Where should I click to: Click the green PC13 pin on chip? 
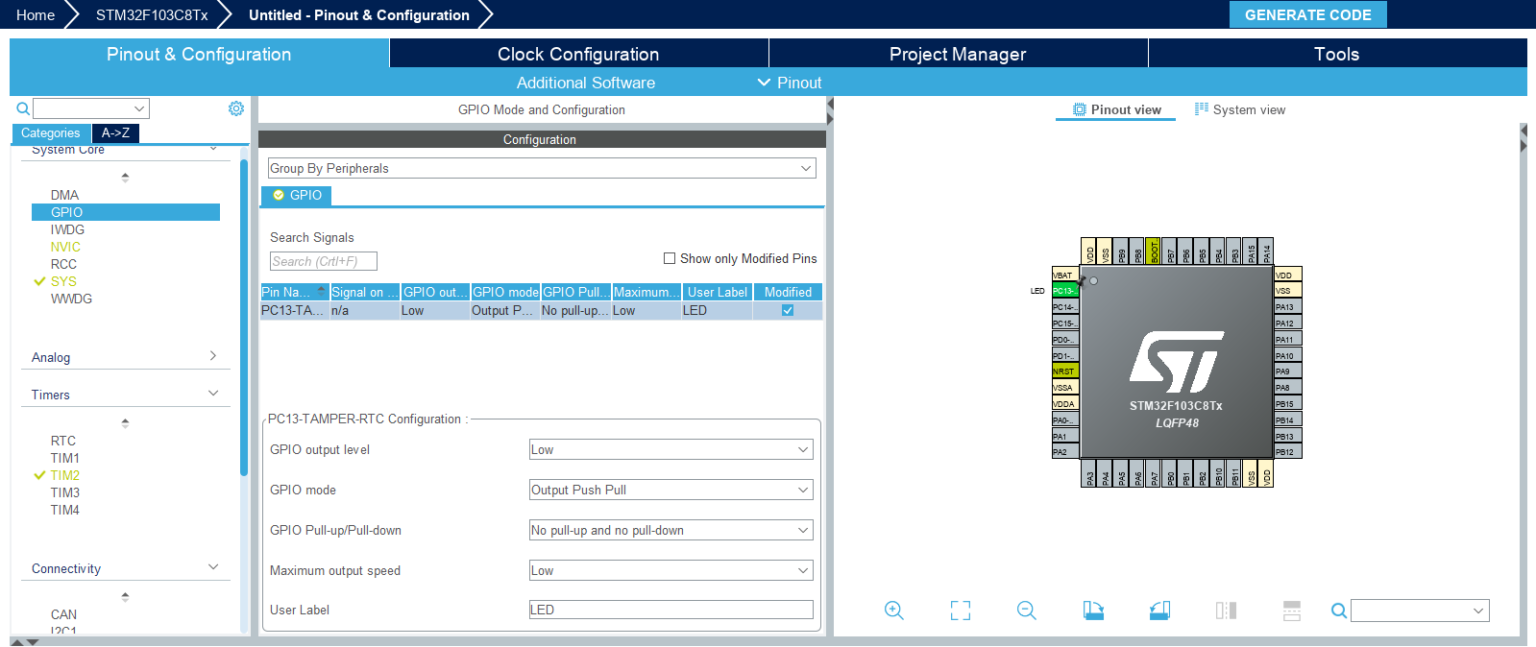coord(1065,291)
